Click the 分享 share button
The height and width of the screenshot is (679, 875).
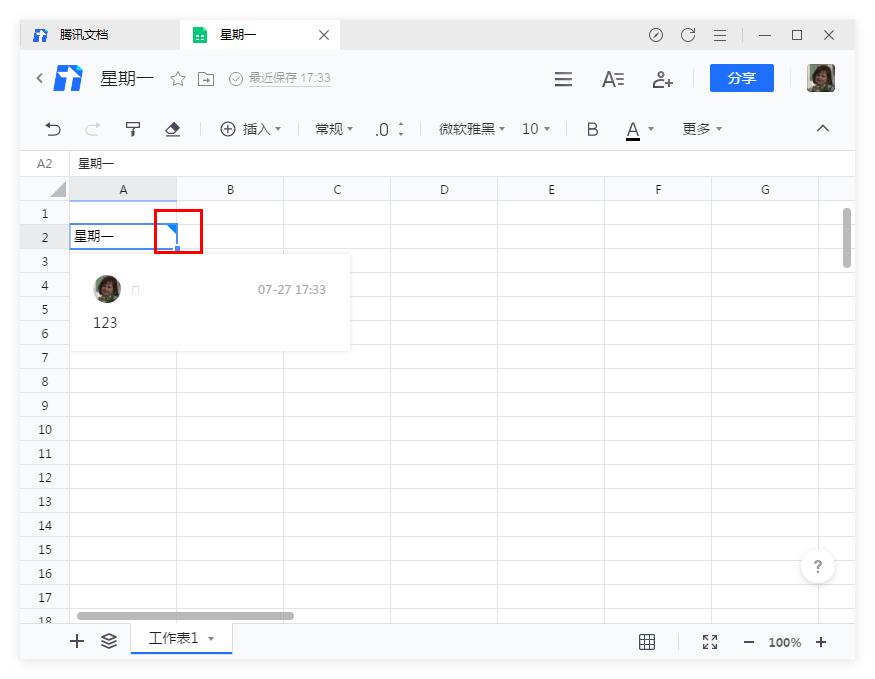click(x=741, y=78)
